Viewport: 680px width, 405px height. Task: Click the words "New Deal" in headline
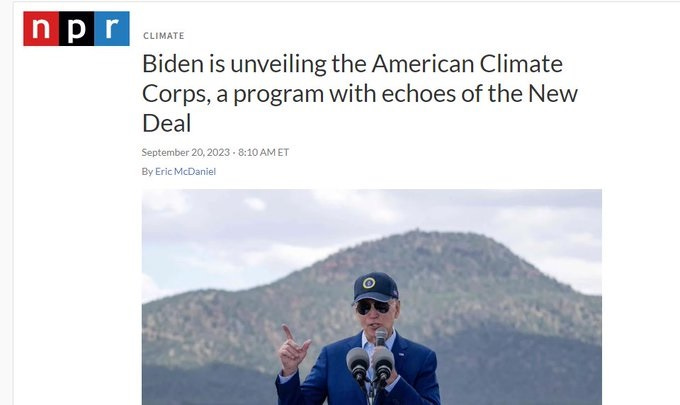coord(360,108)
